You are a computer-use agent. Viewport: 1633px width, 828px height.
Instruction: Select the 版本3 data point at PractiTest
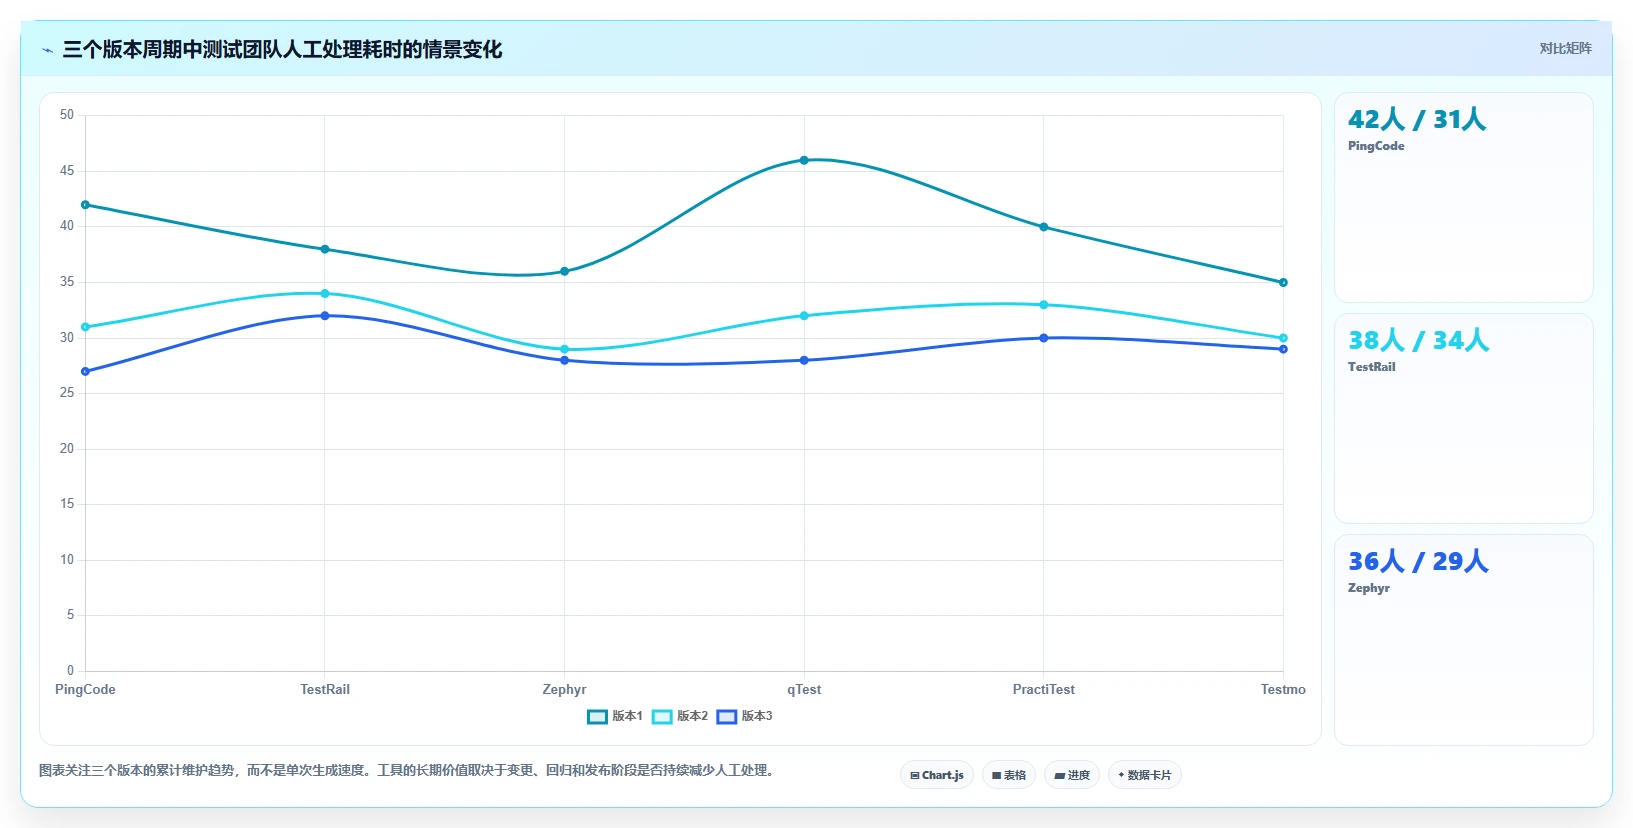click(x=1044, y=338)
